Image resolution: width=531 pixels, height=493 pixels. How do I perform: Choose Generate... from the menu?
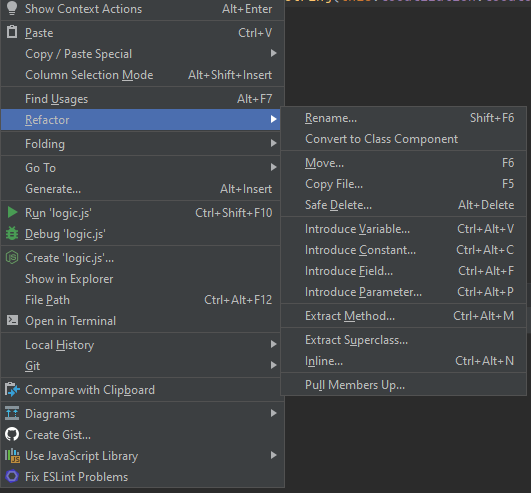141,189
